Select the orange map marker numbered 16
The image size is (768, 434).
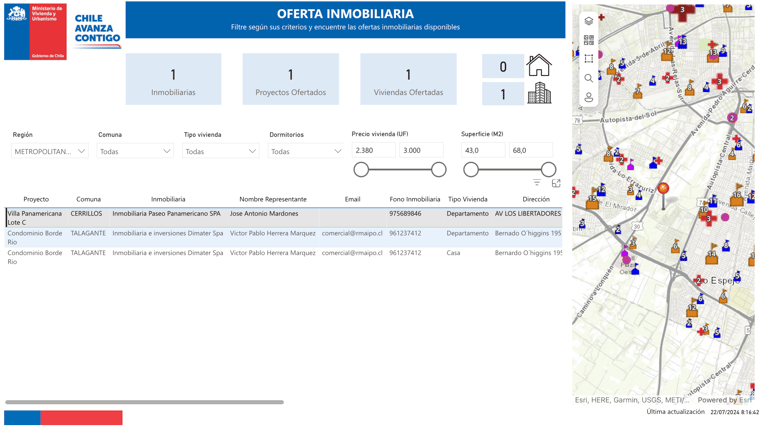tap(737, 196)
